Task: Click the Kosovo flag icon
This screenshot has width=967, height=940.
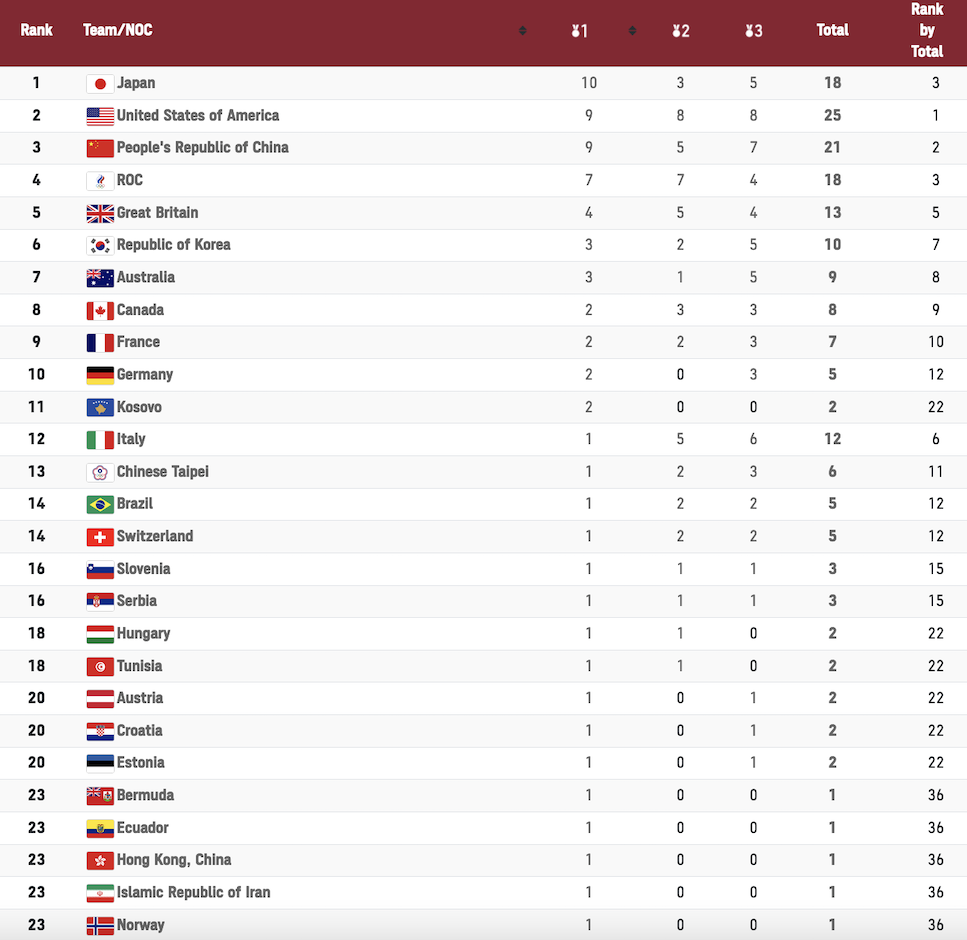Action: (x=100, y=407)
